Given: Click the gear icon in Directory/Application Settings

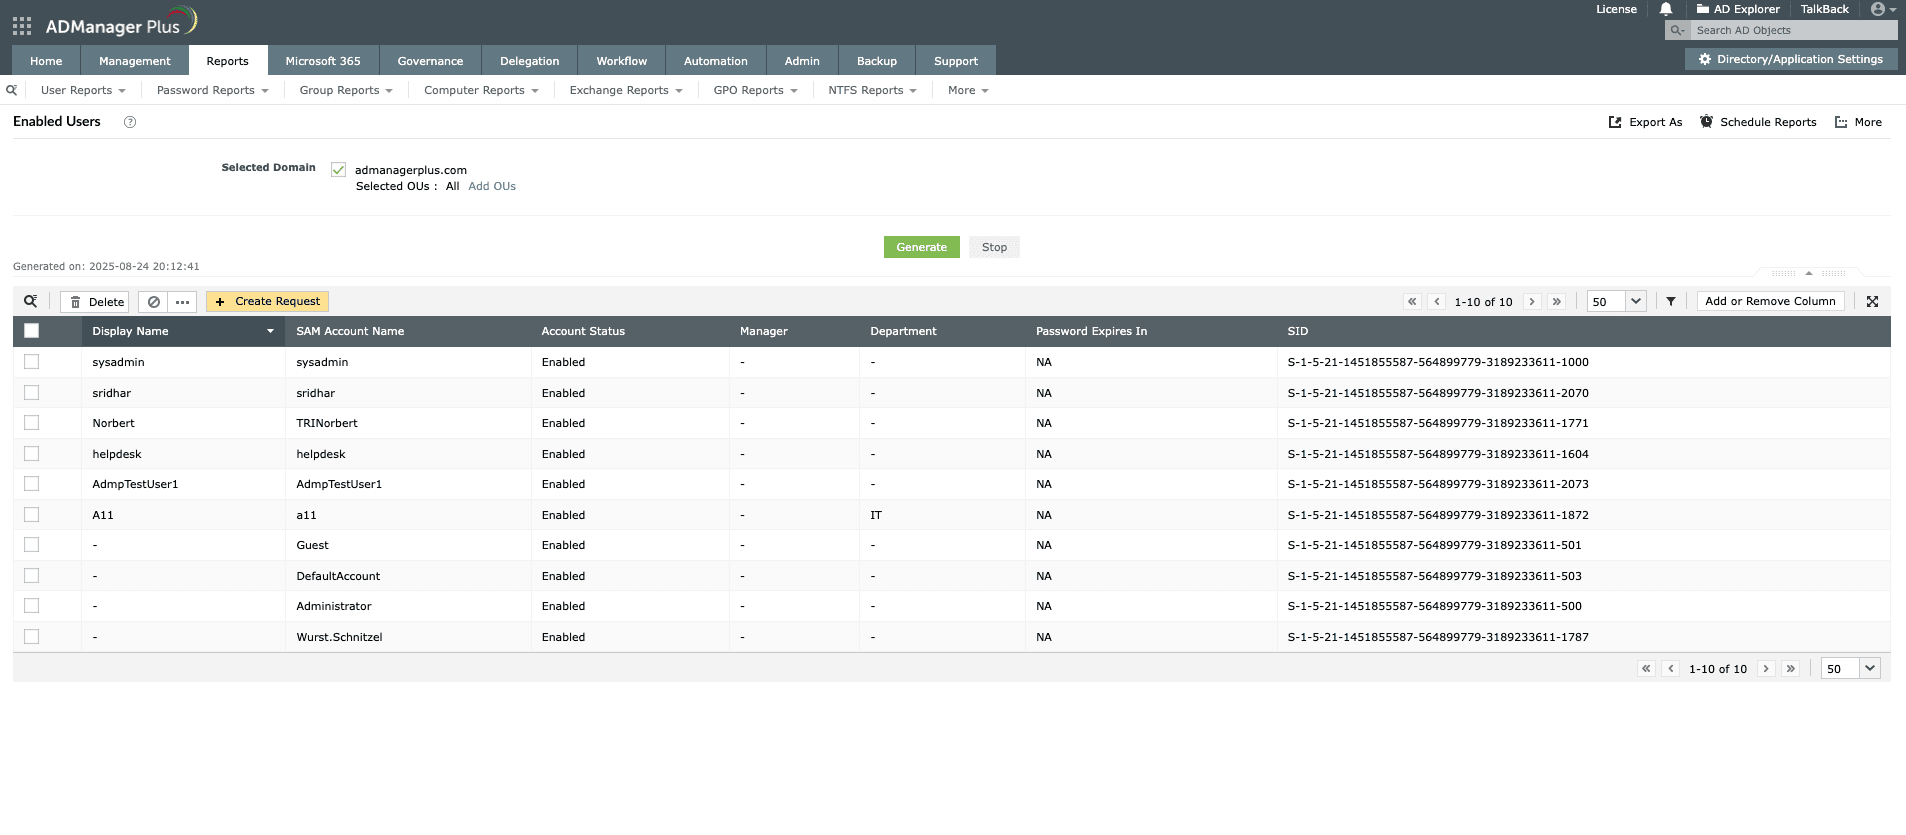Looking at the screenshot, I should (x=1705, y=60).
